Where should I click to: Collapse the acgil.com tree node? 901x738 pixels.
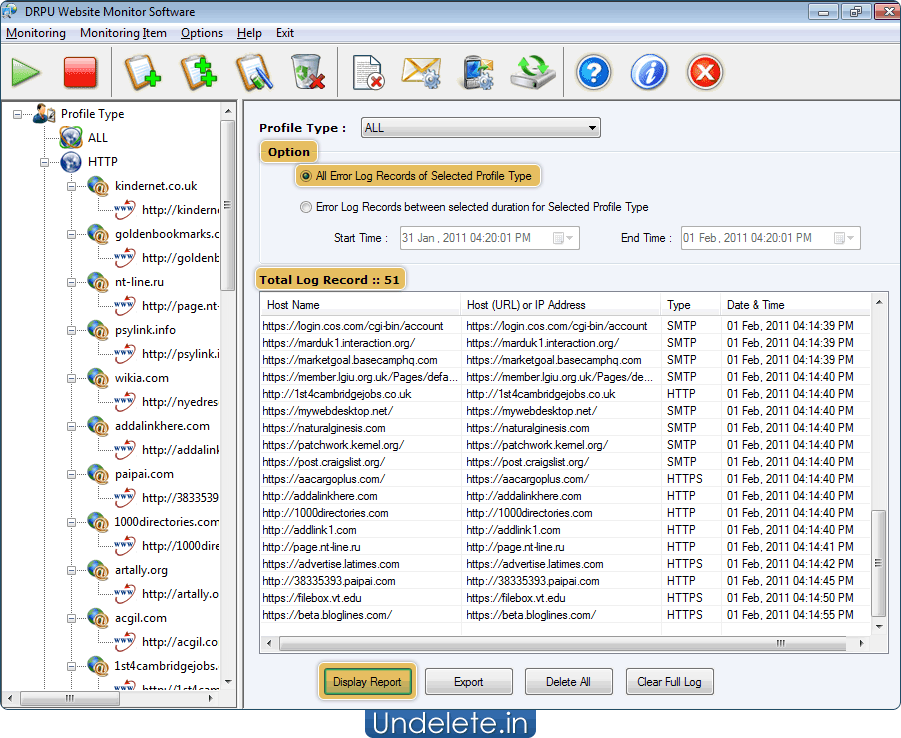[71, 618]
